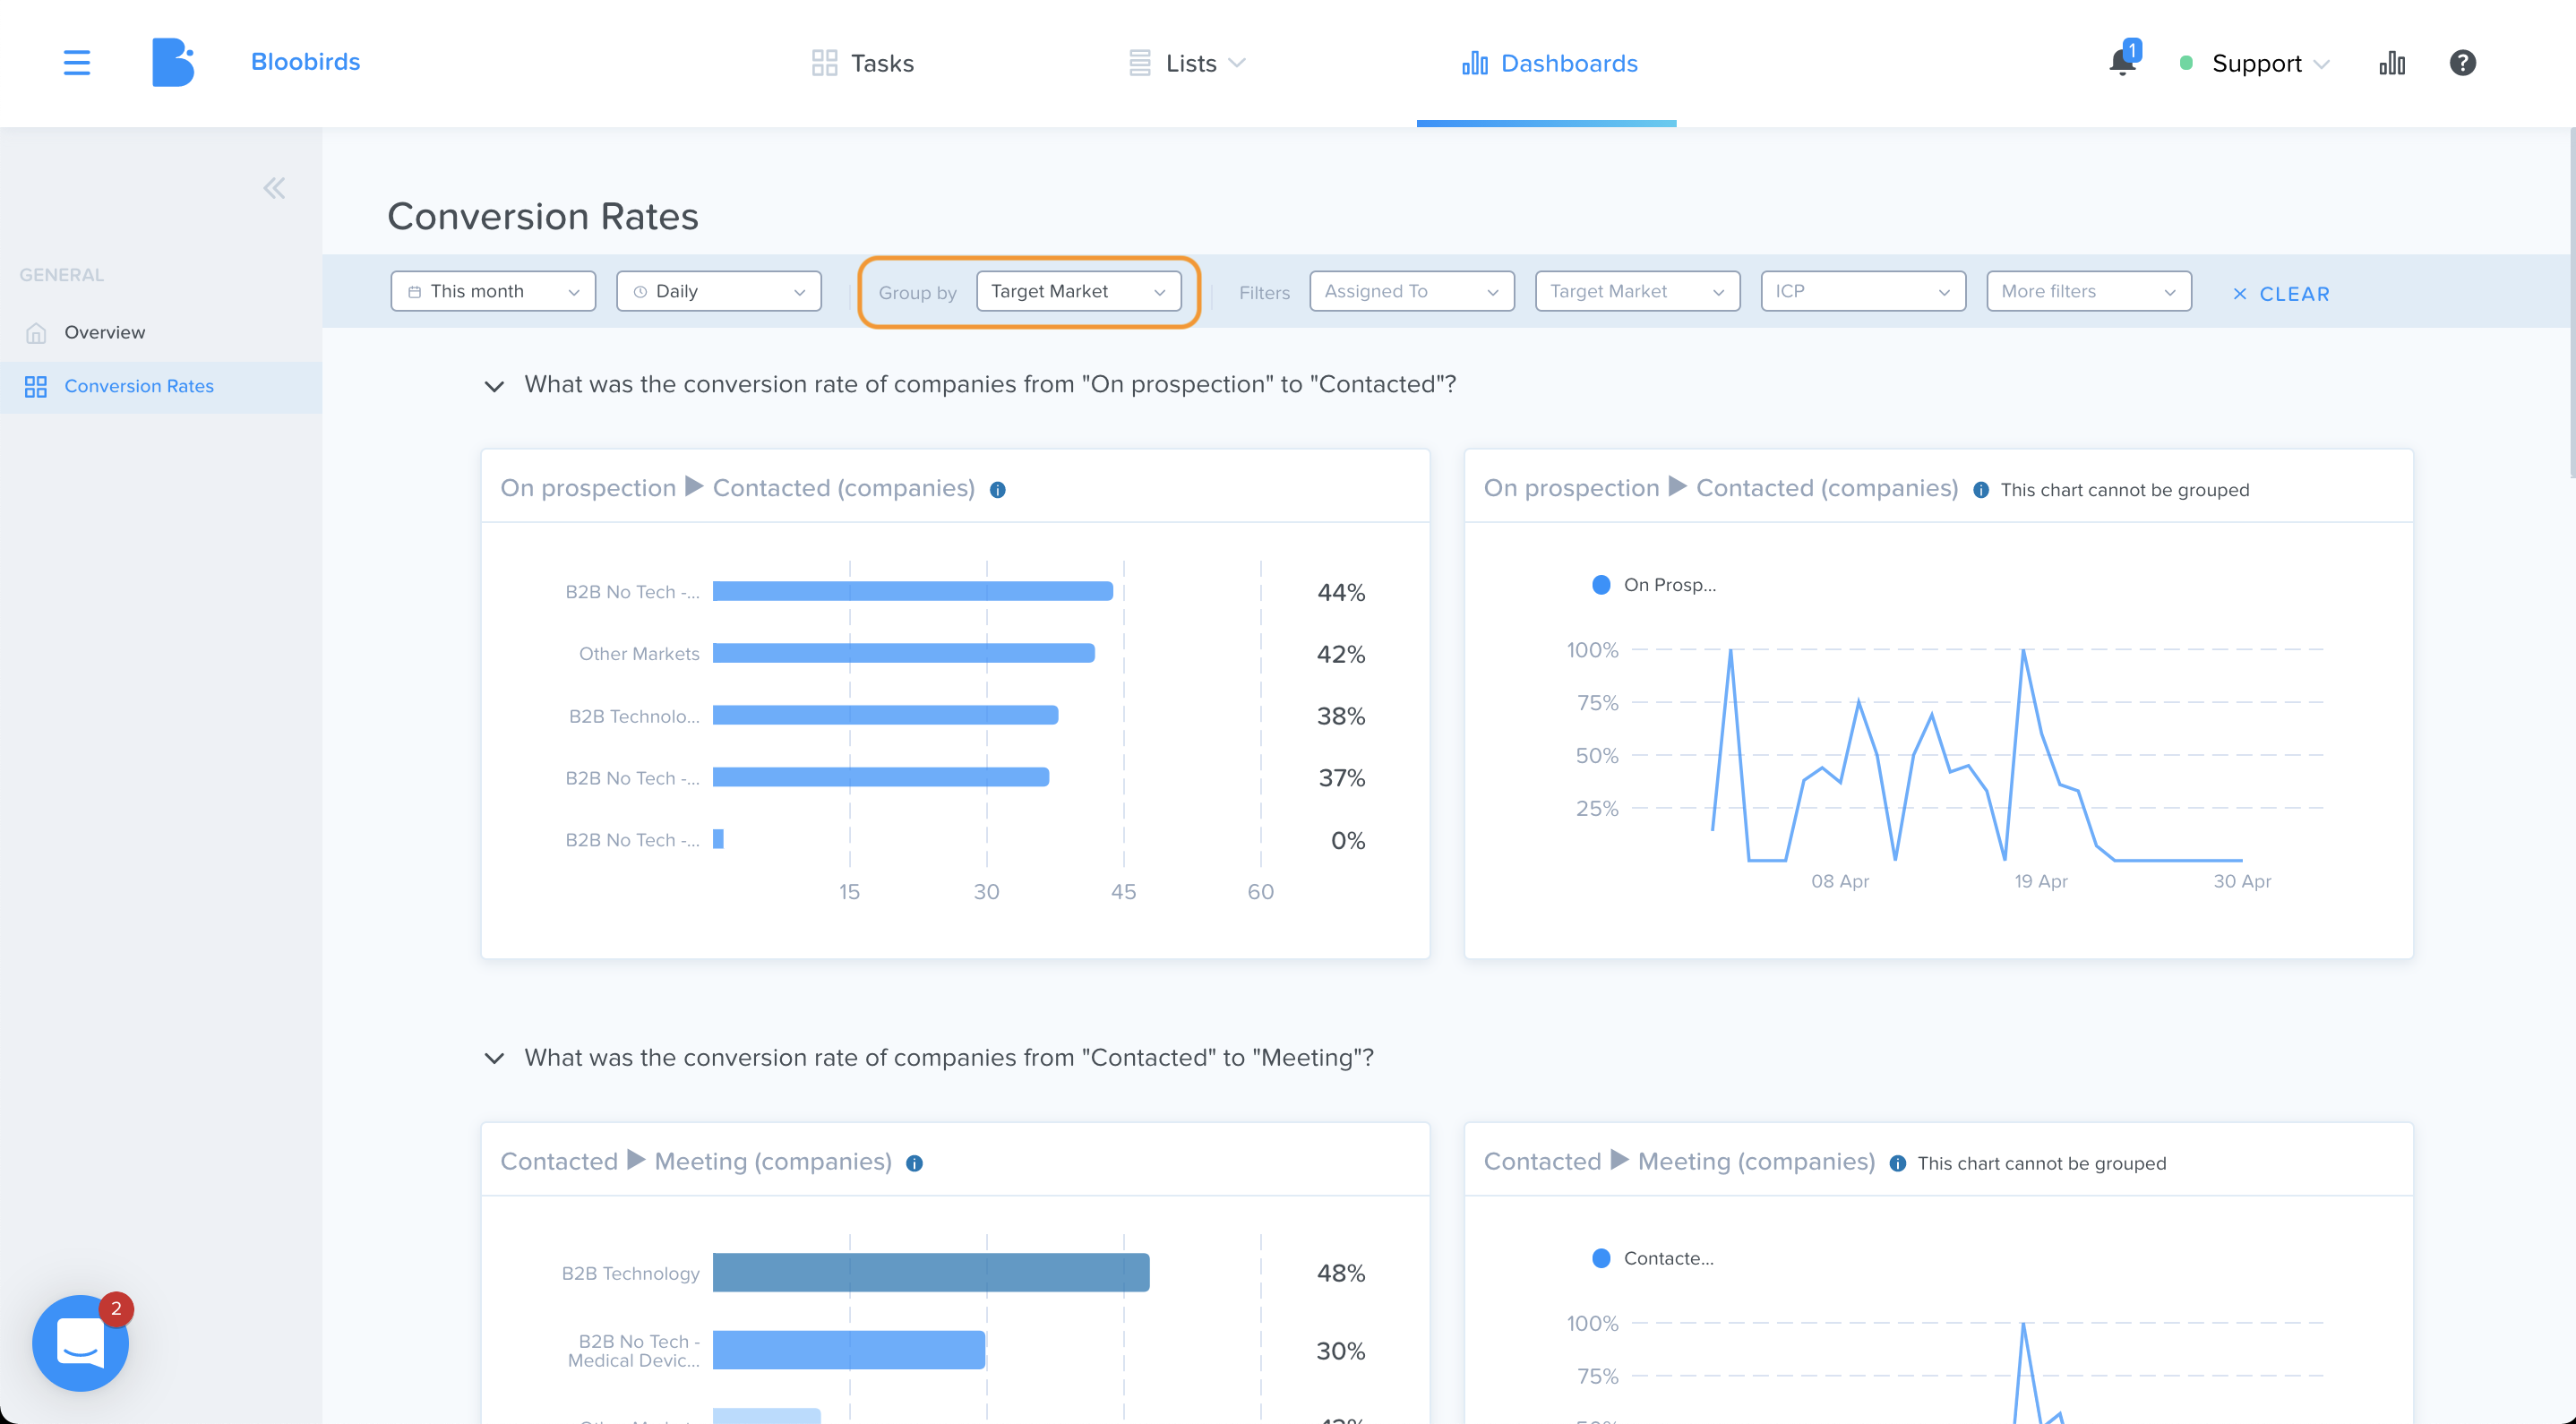The width and height of the screenshot is (2576, 1424).
Task: Click the 30 Apr axis label
Action: (2241, 881)
